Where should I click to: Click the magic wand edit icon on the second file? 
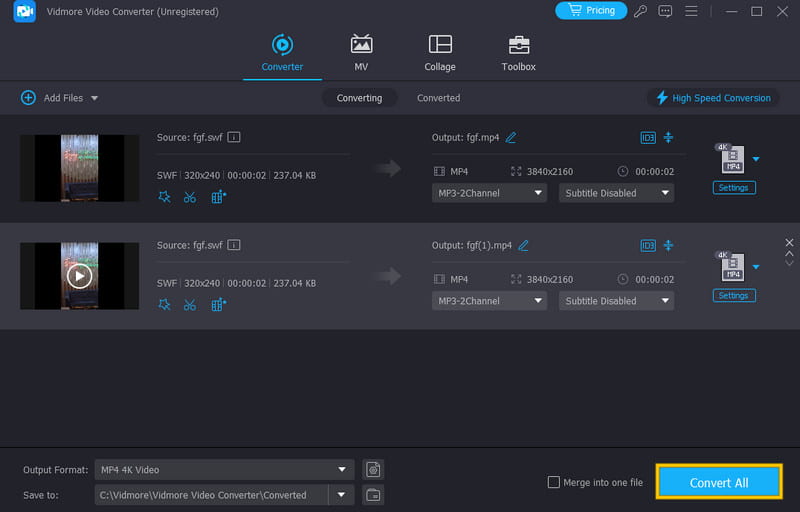click(x=164, y=304)
